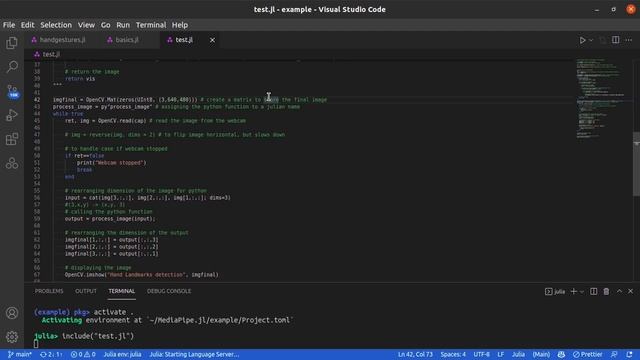The height and width of the screenshot is (360, 640).
Task: Close the bottom panel
Action: 631,291
